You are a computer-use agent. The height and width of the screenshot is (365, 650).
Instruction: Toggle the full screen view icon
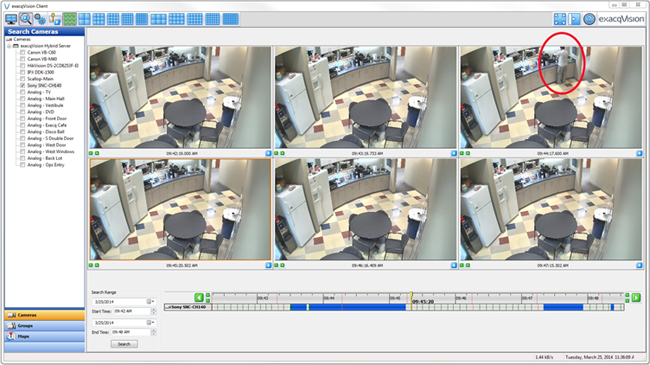click(x=560, y=19)
